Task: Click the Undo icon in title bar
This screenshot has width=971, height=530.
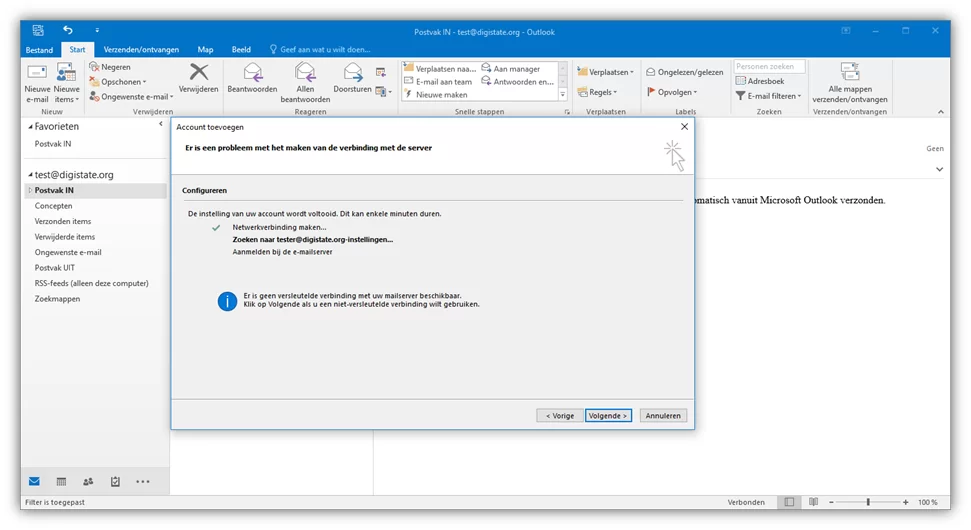Action: coord(67,30)
